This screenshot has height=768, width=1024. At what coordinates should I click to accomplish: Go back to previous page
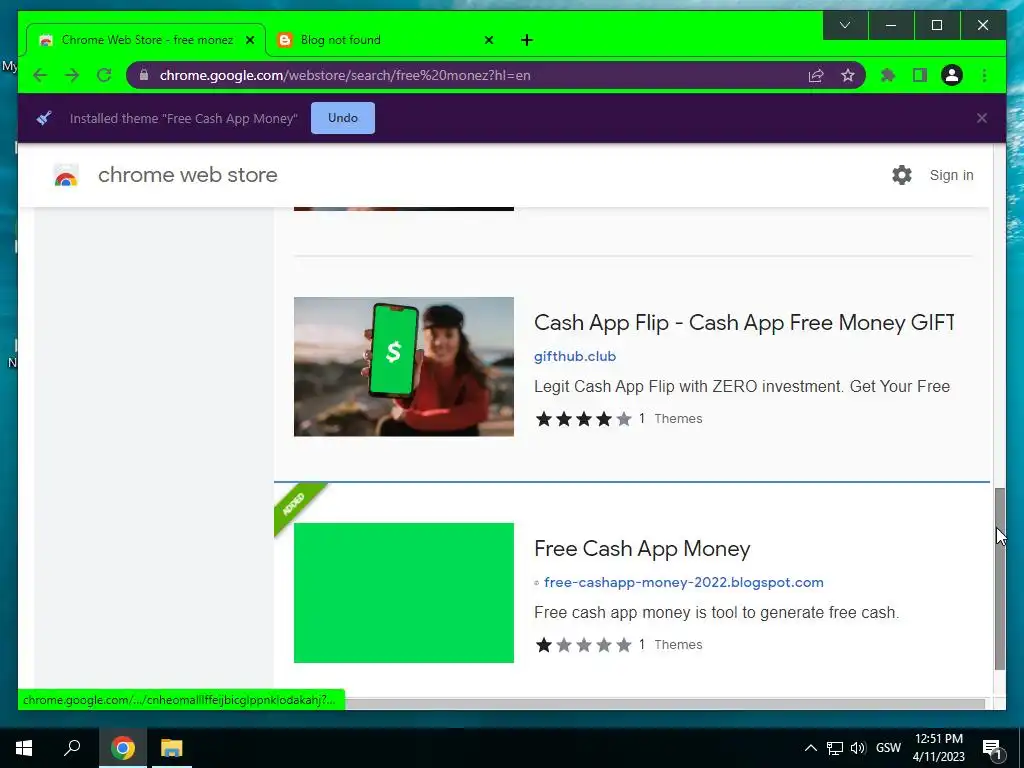tap(40, 75)
